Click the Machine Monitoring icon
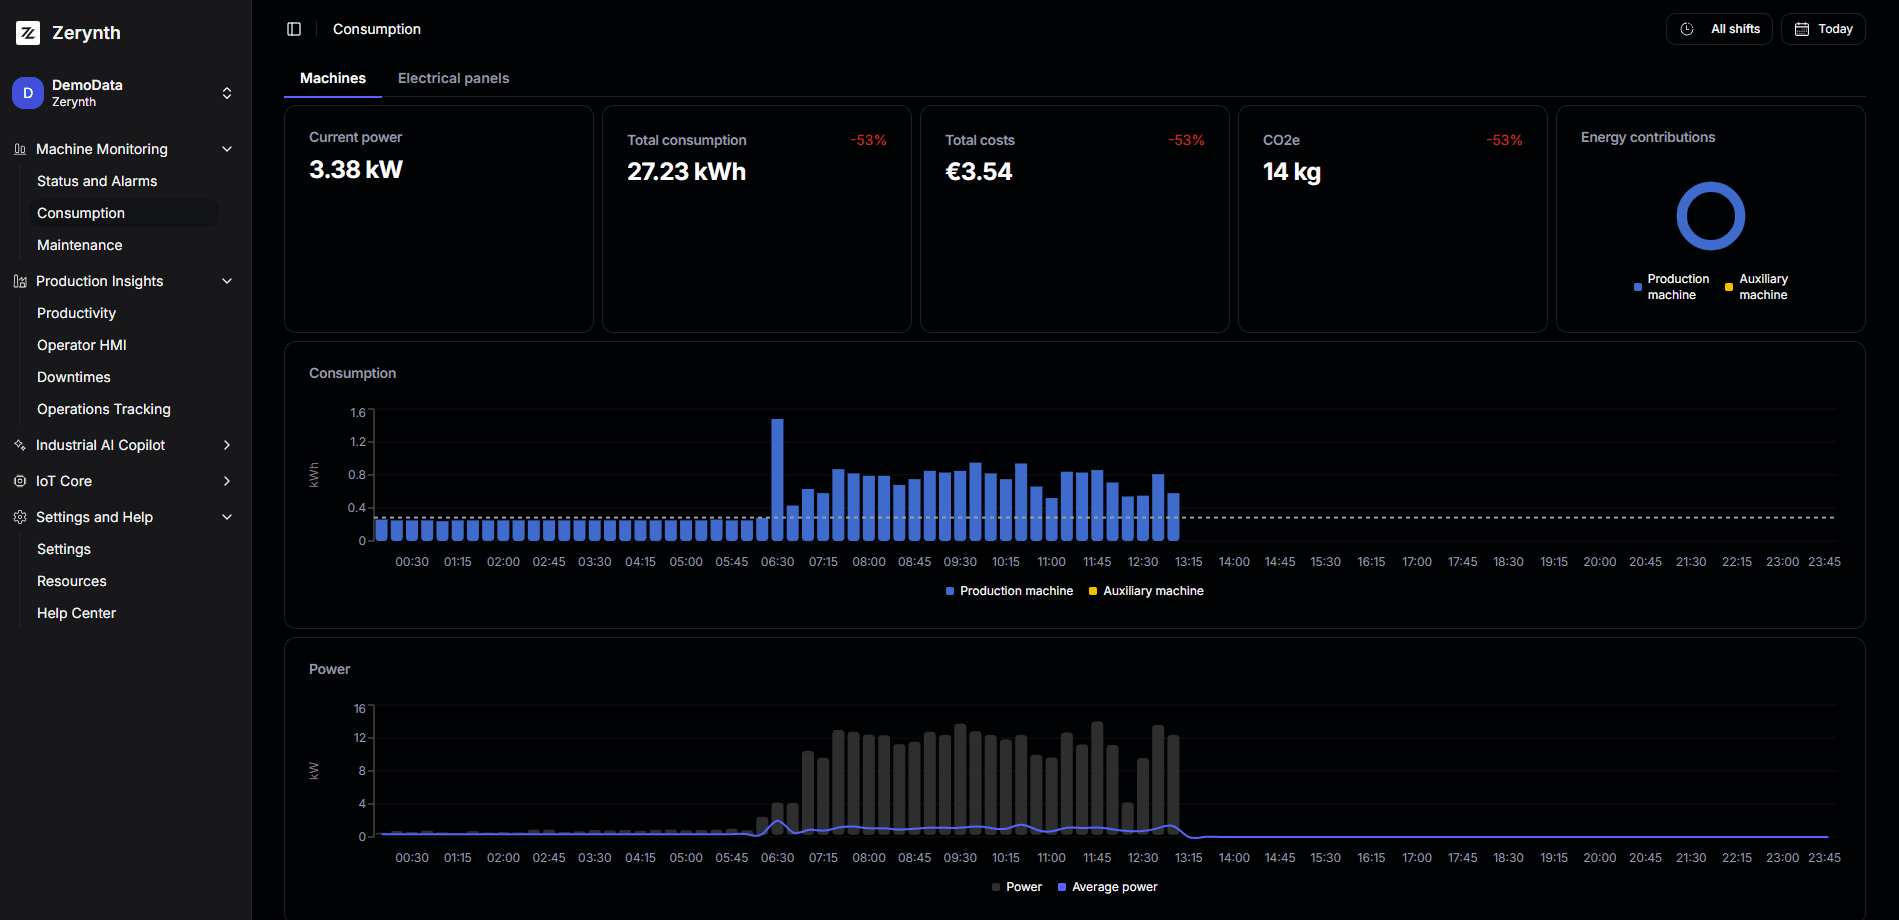 point(18,148)
